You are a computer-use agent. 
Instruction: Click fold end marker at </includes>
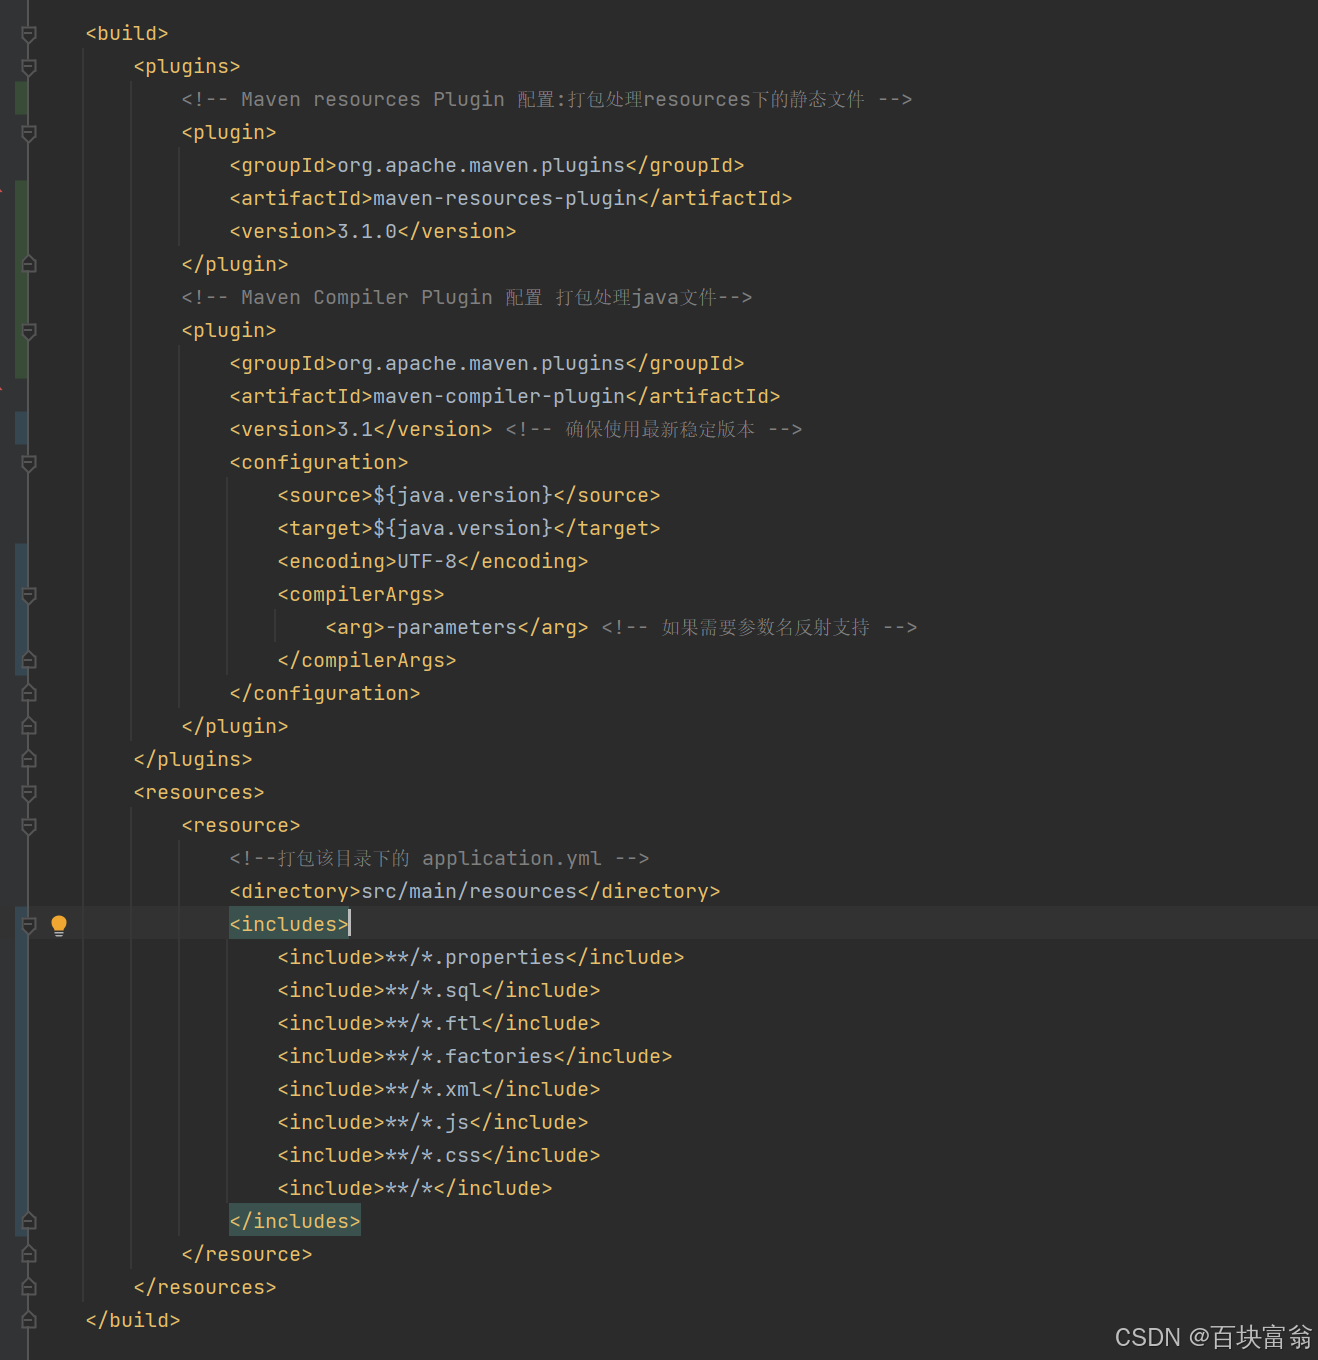click(29, 1222)
